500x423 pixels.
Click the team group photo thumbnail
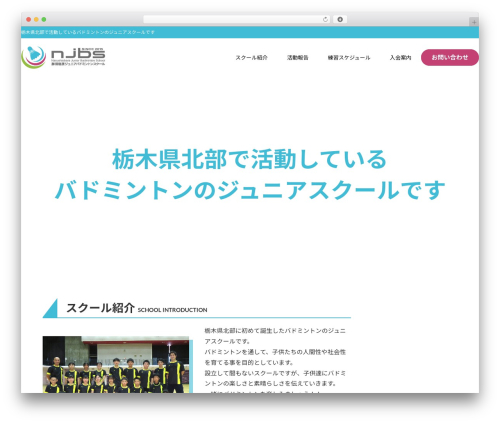coord(116,364)
